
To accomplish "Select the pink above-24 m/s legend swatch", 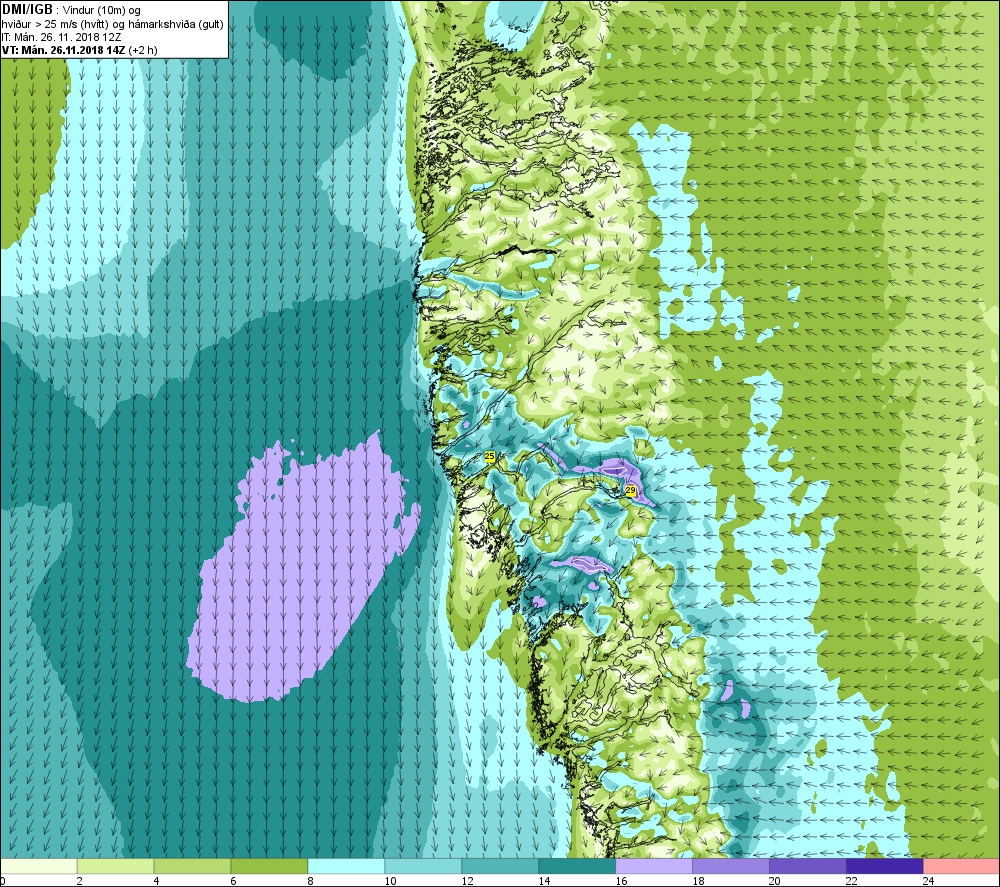I will point(962,866).
